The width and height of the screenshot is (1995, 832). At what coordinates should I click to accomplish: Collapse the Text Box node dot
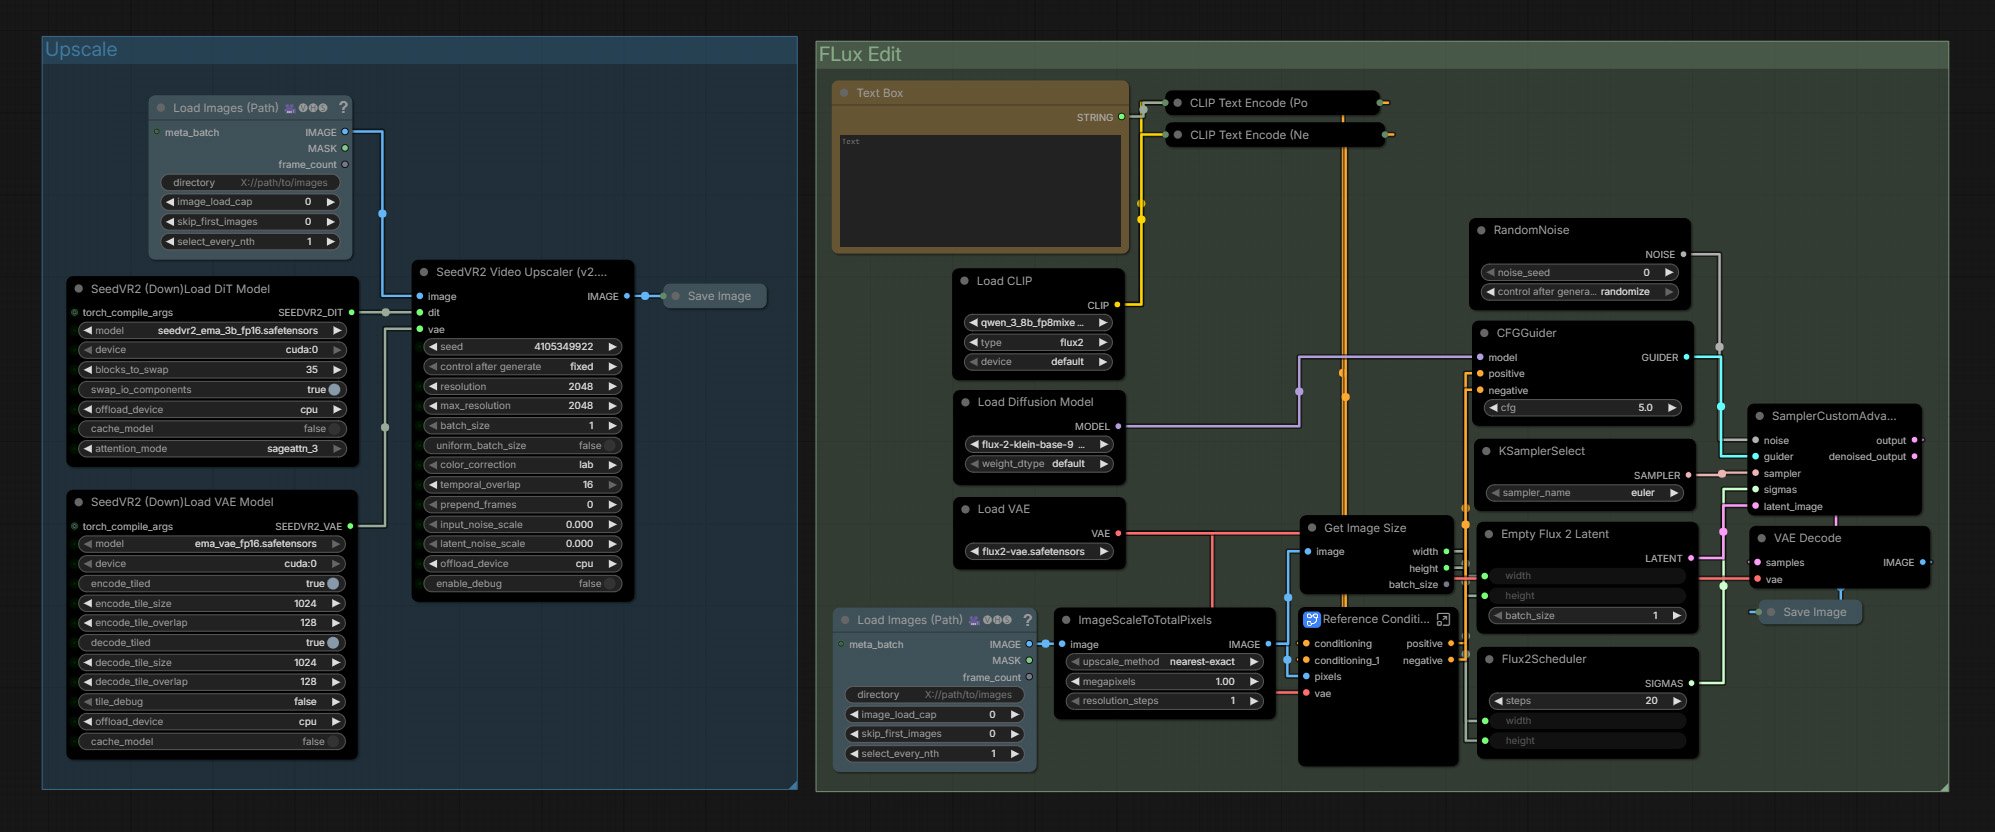point(845,93)
